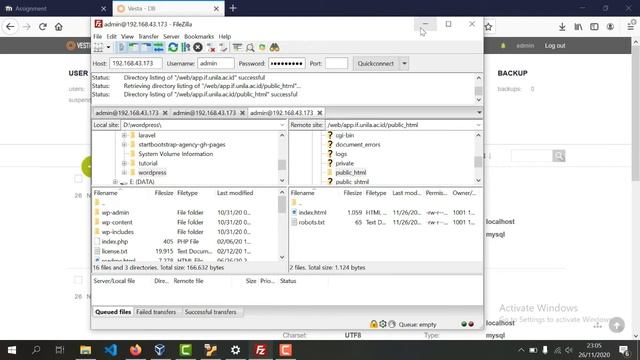Click the Host input field
Screen dimensions: 640x360
pos(136,64)
